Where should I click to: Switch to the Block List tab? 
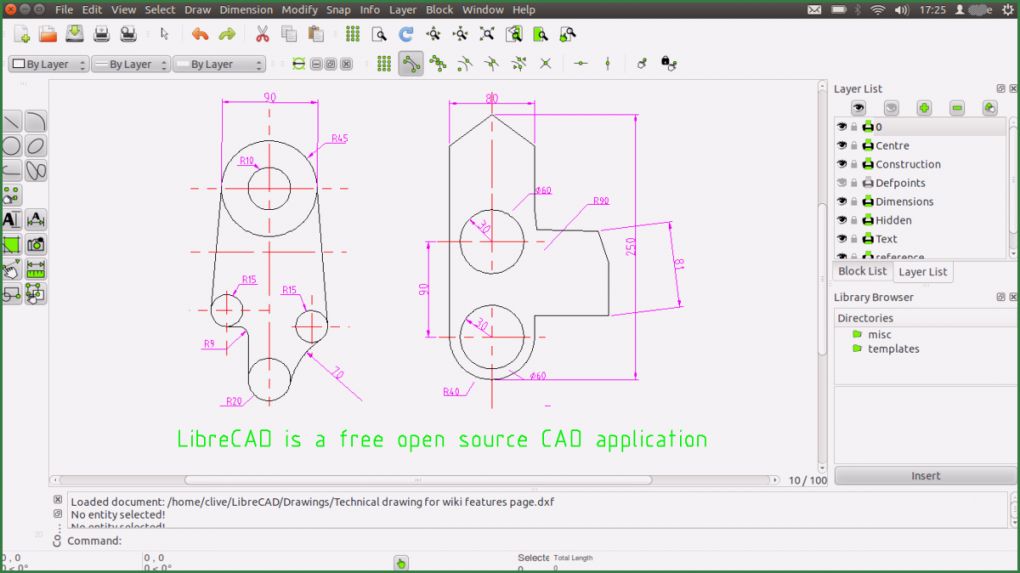(862, 271)
